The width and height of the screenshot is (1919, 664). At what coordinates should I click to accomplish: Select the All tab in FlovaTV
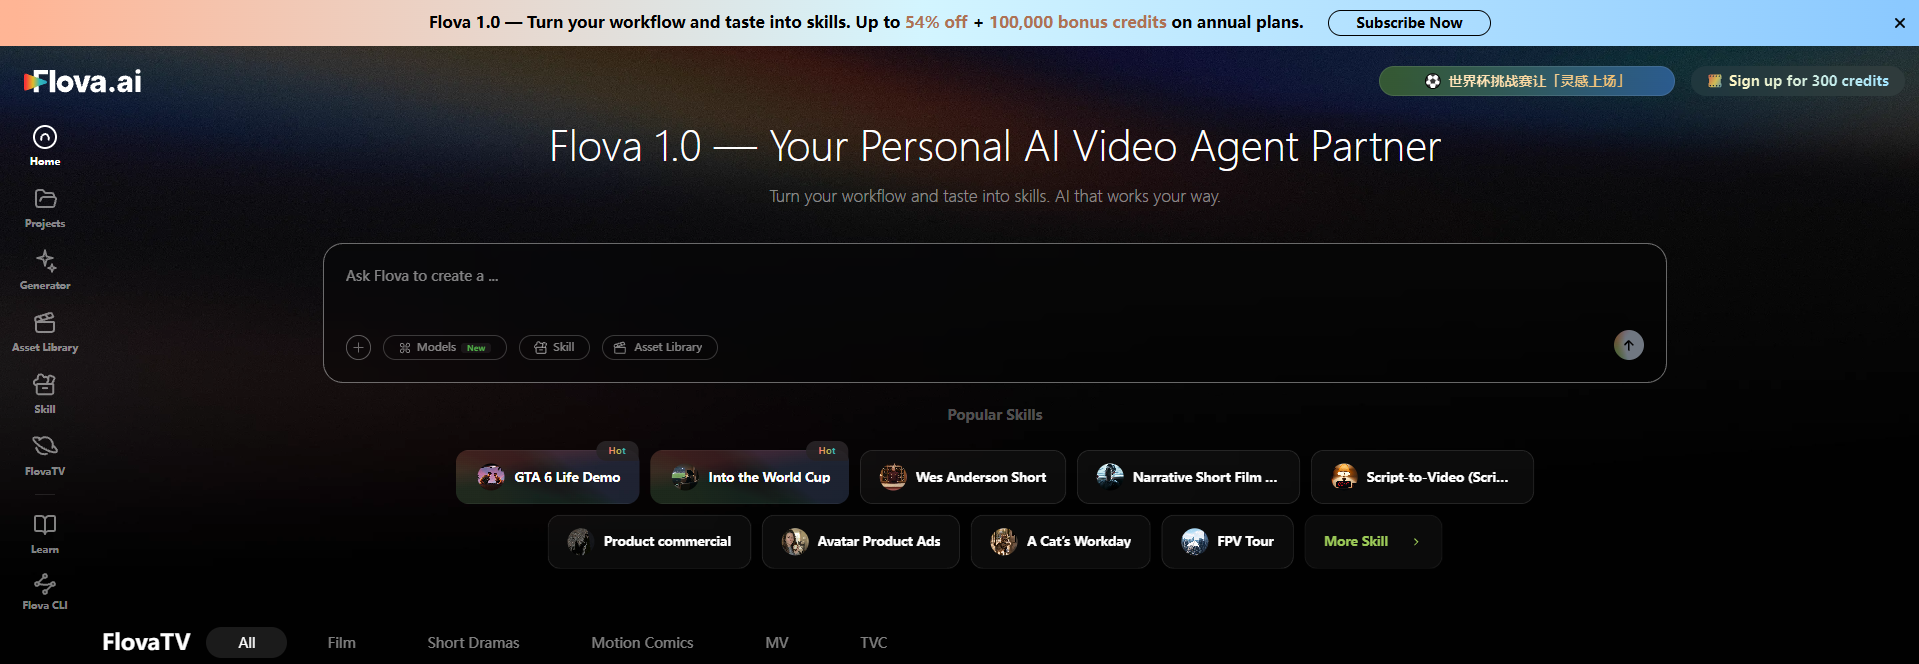click(246, 643)
